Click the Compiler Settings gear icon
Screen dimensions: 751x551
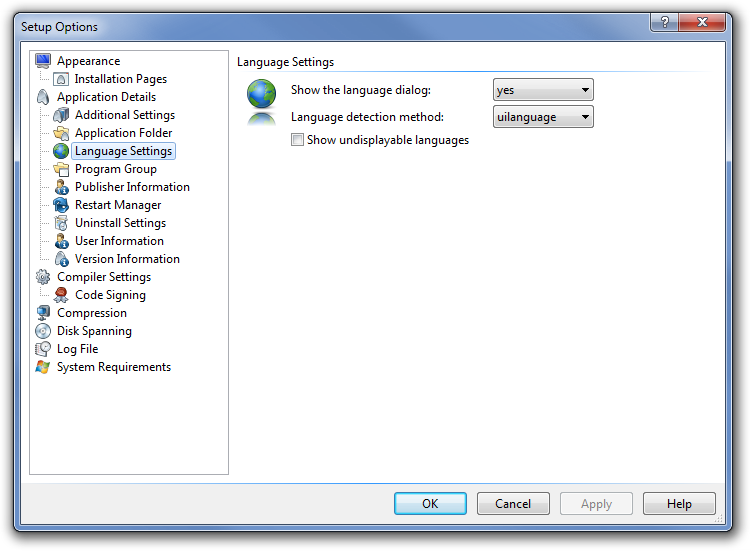(x=43, y=277)
